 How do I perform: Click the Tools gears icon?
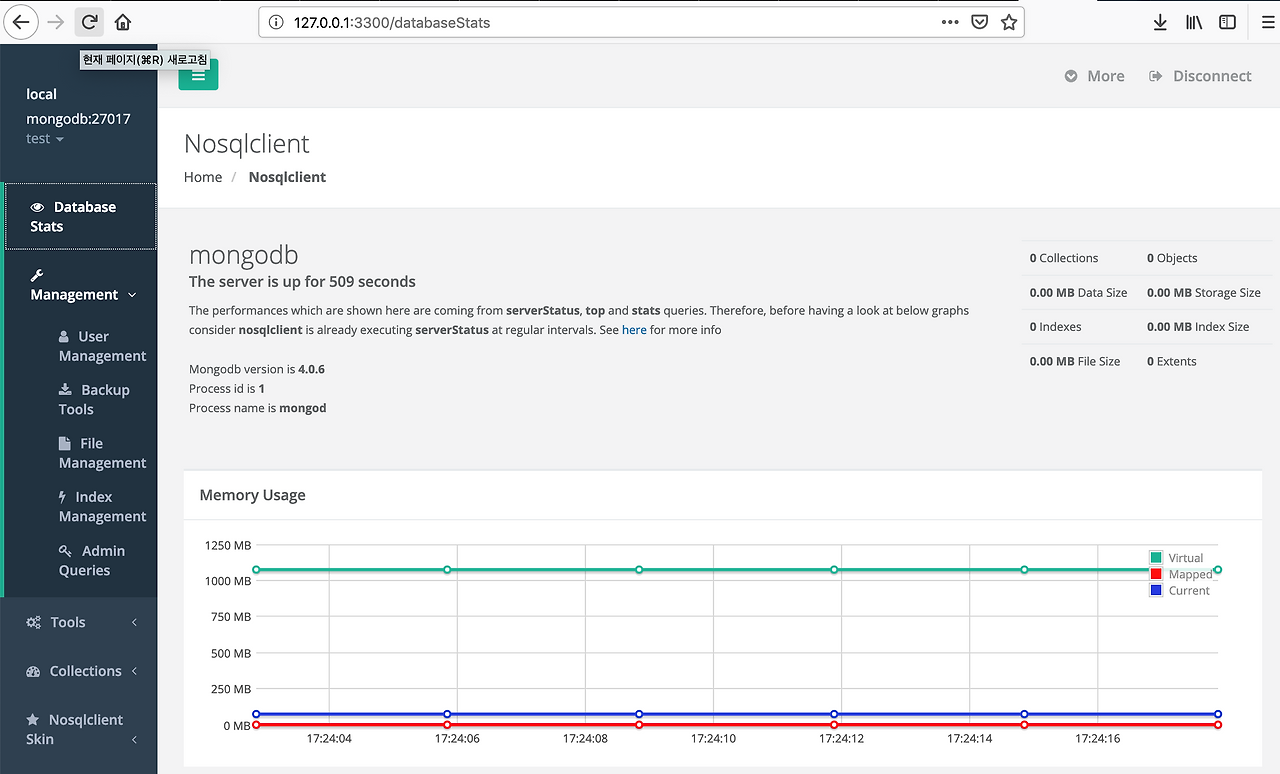(x=34, y=622)
